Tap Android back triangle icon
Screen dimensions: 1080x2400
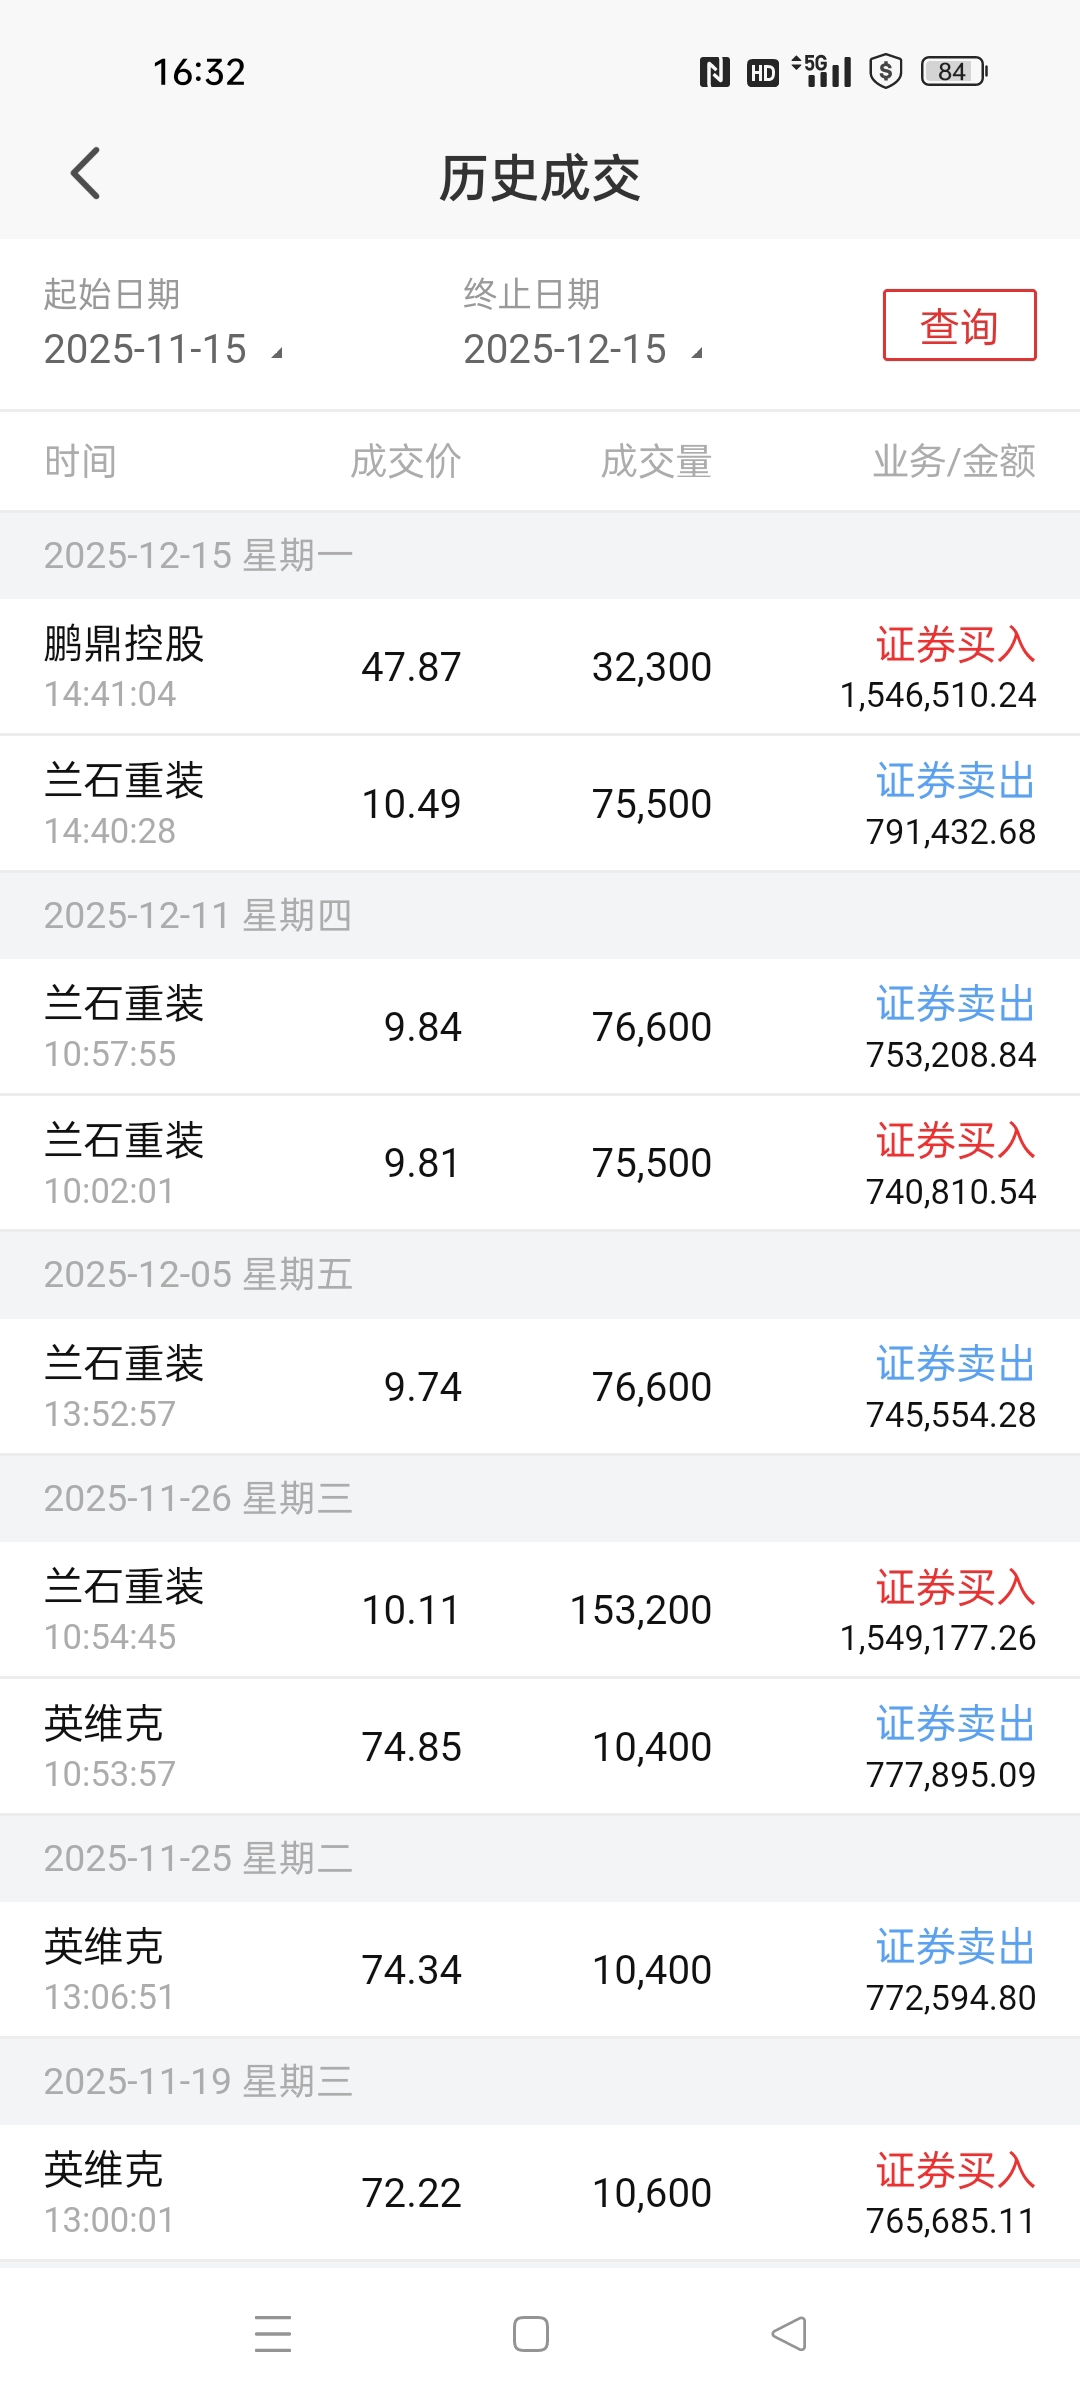(789, 2333)
